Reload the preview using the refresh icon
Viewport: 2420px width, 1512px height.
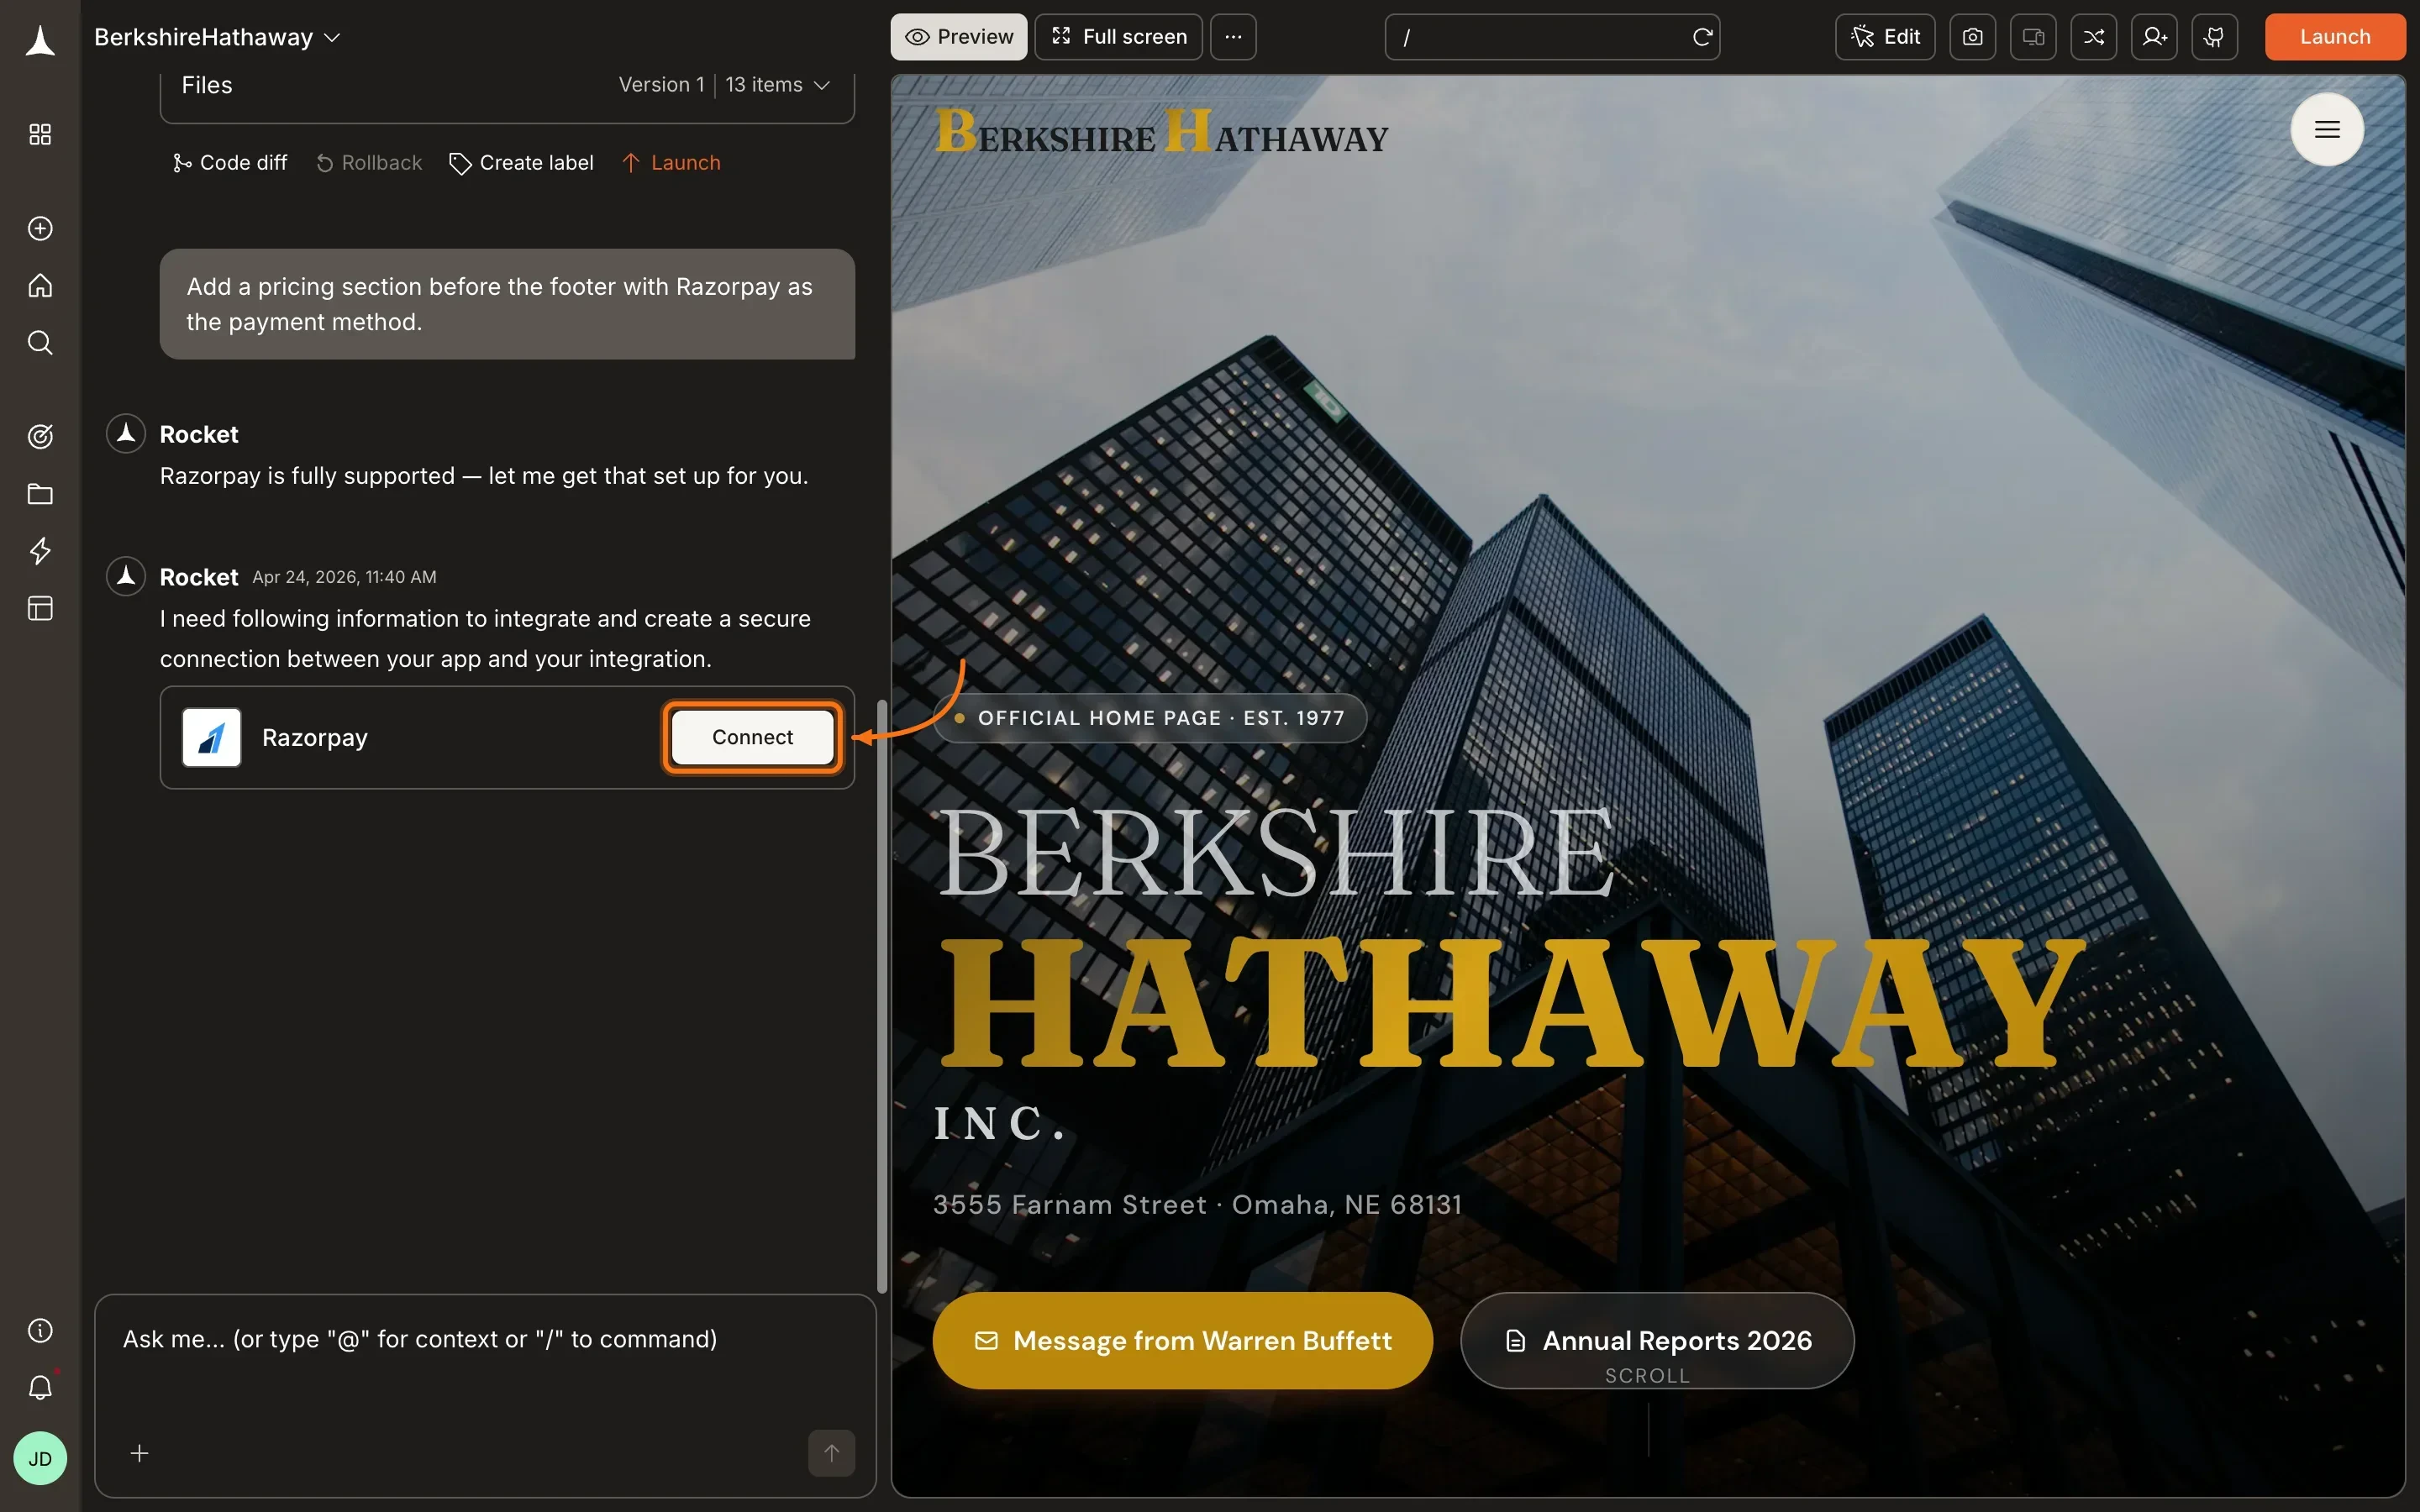click(x=1702, y=37)
